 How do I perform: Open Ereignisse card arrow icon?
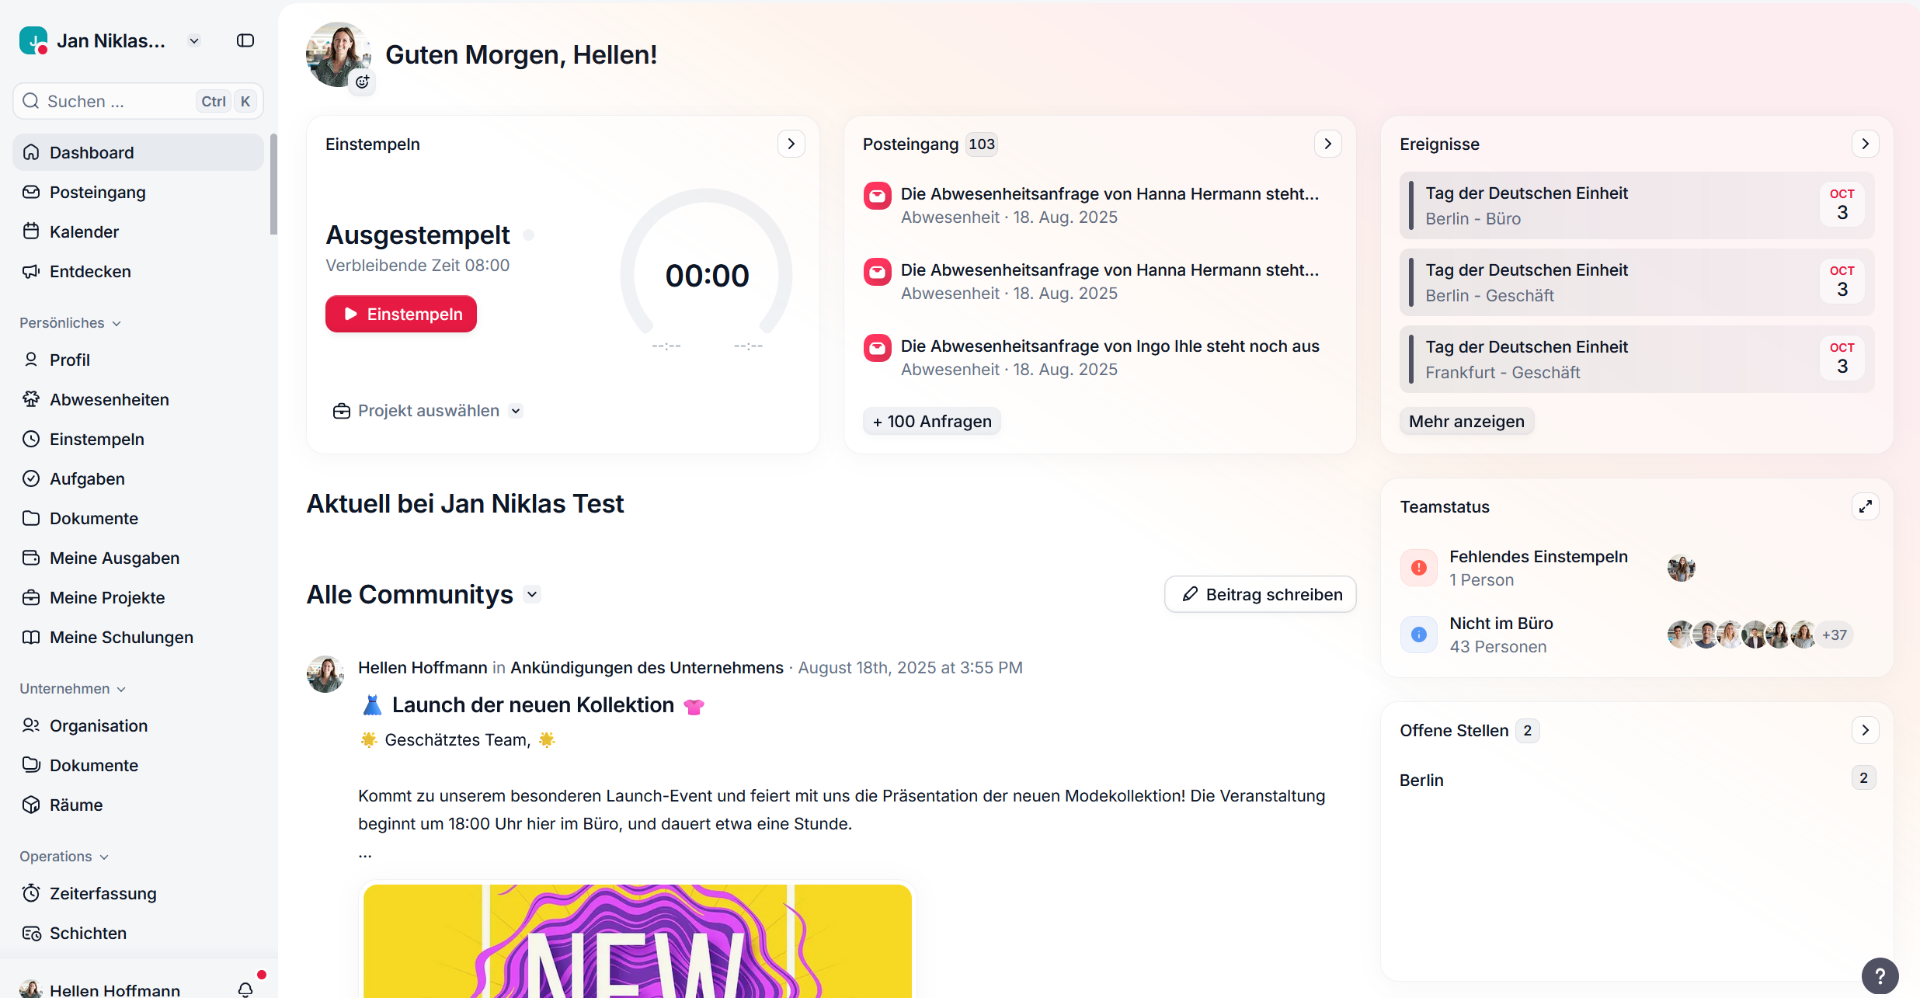click(x=1865, y=144)
